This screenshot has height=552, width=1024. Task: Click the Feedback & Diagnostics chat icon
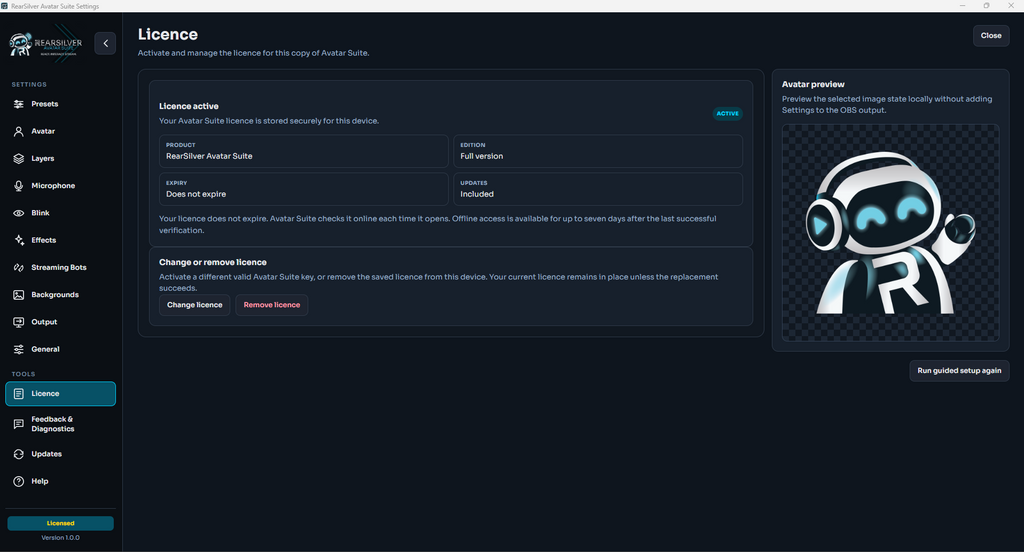coord(19,424)
